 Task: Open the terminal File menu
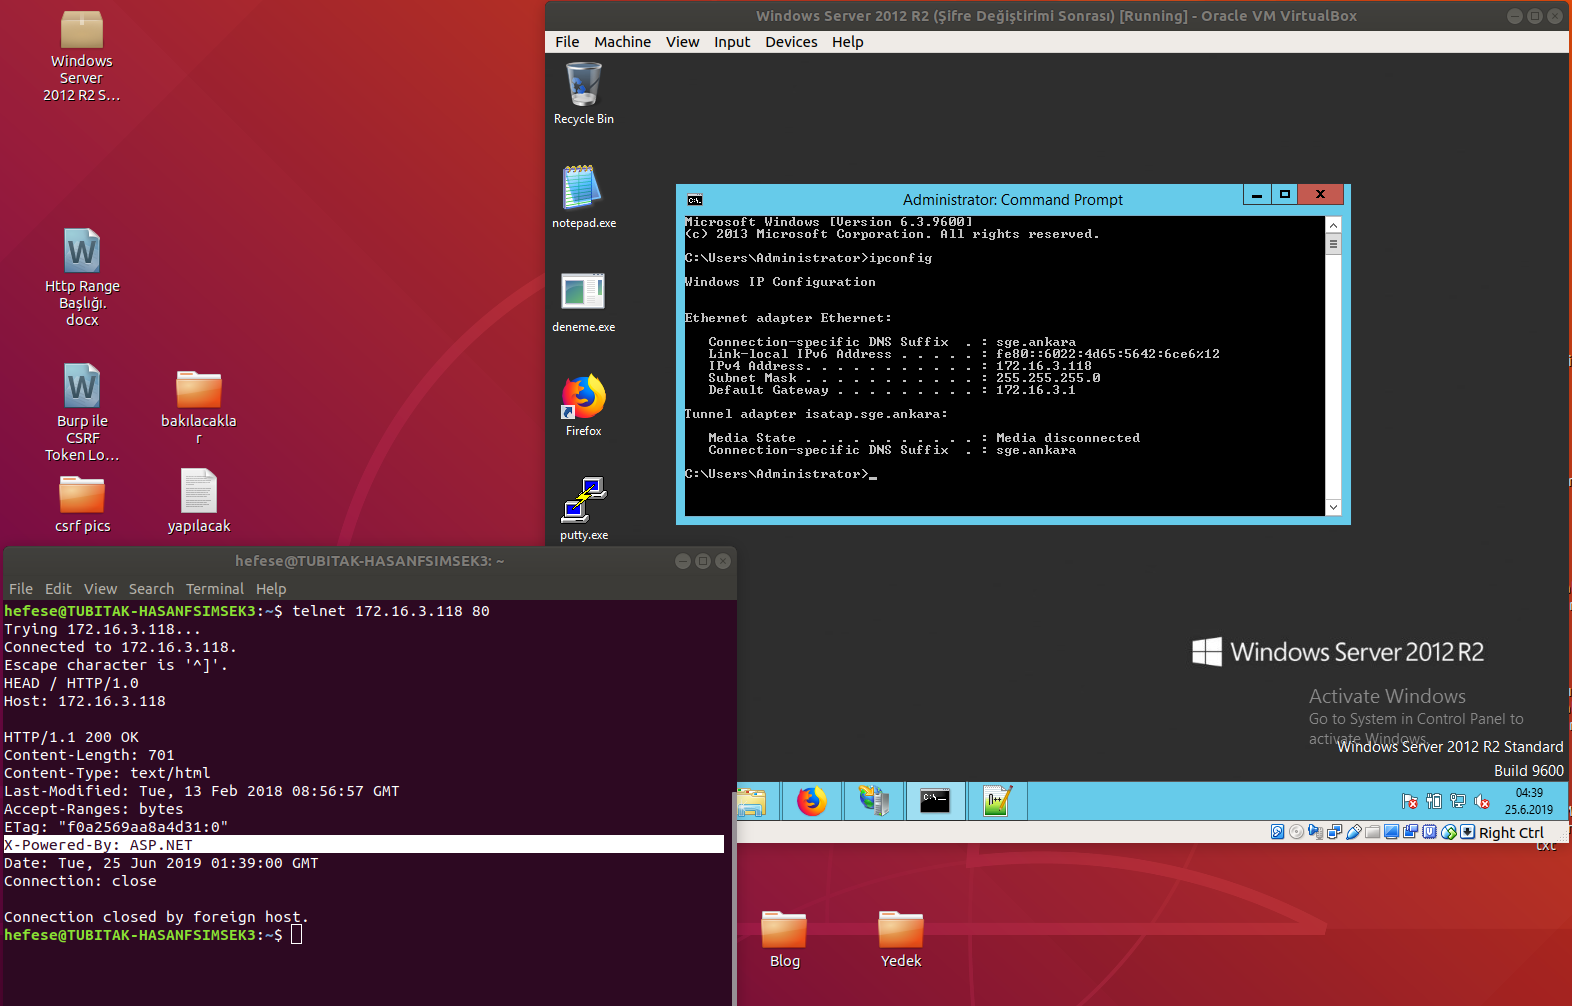21,589
